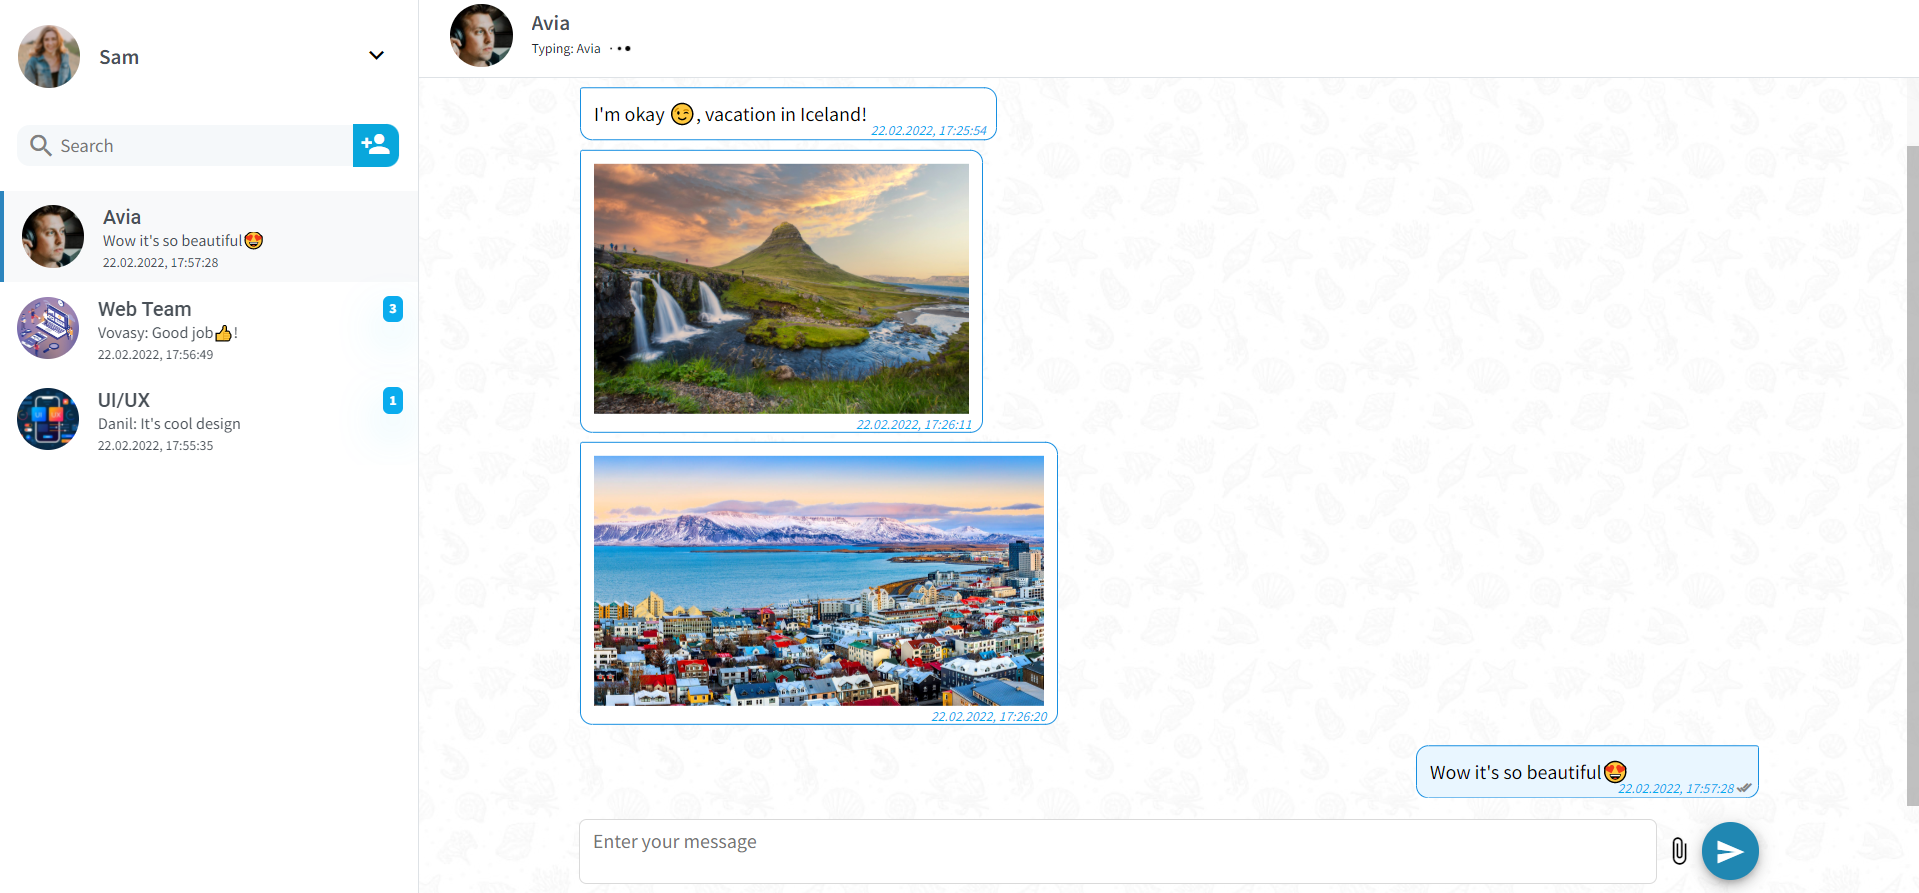Click the 17:26:11 timestamp under the waterfall photo
Image resolution: width=1919 pixels, height=893 pixels.
click(x=914, y=425)
